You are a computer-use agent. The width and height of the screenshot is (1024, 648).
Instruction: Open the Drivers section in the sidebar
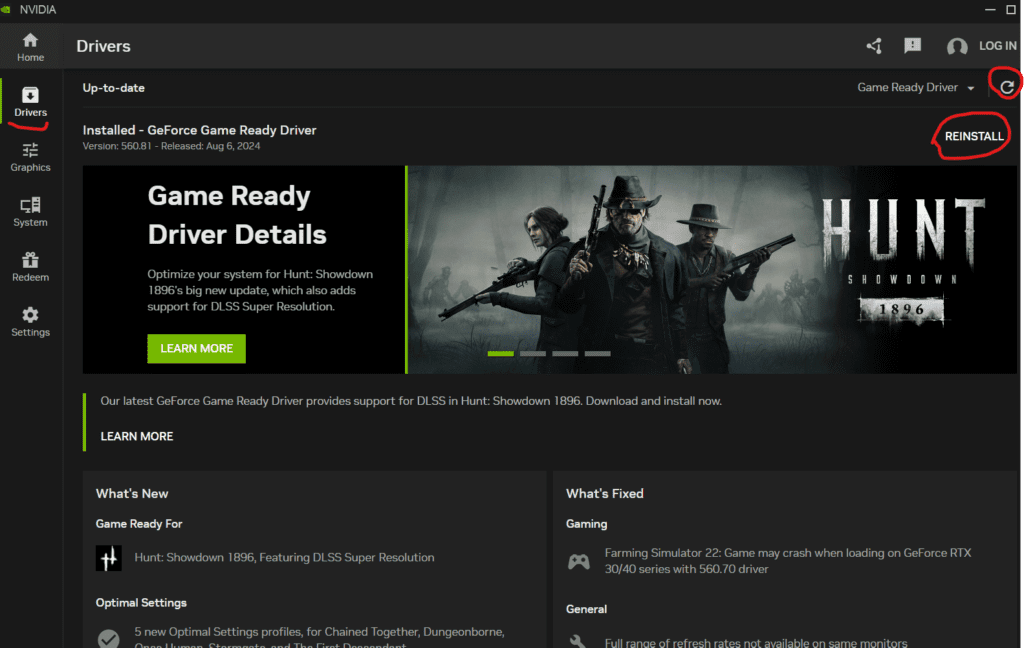(x=30, y=102)
